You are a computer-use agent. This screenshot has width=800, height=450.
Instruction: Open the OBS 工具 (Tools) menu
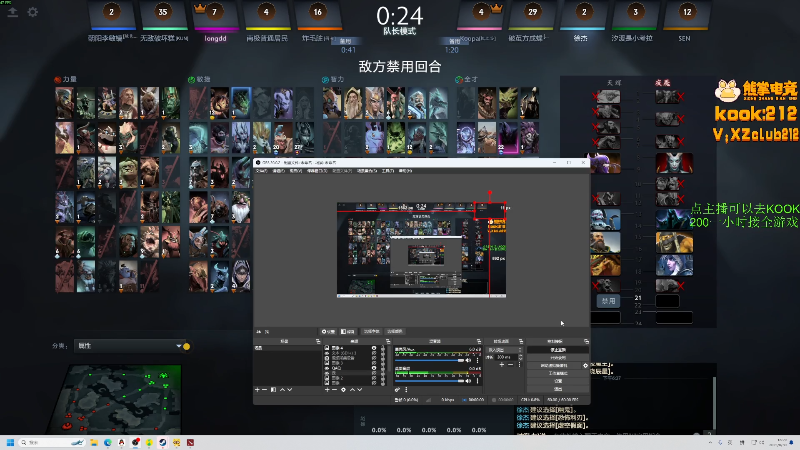(388, 170)
